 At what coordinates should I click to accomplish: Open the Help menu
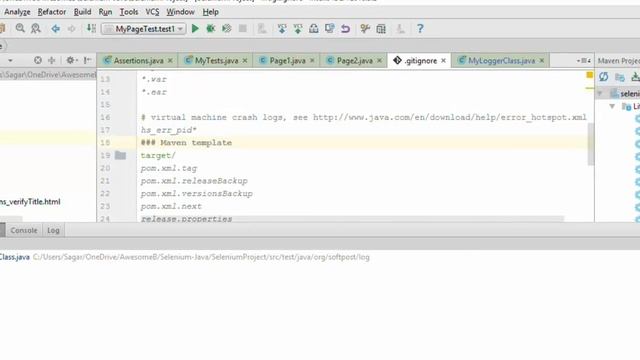[211, 12]
